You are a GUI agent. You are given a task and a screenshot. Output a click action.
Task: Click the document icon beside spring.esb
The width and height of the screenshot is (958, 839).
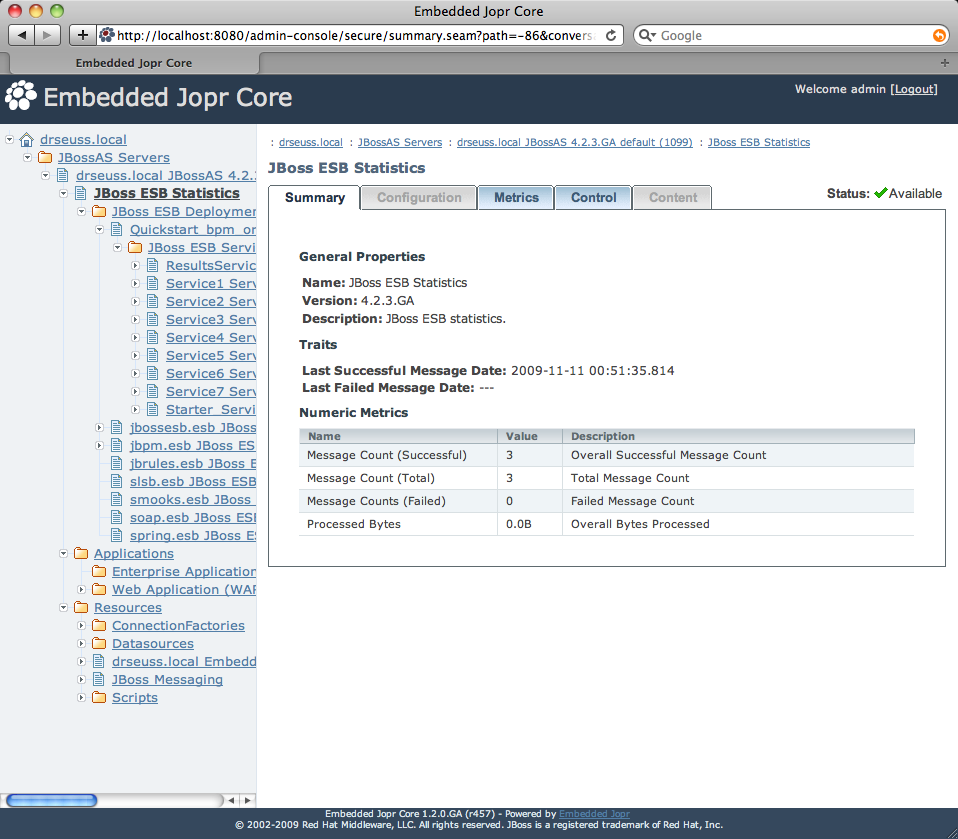(117, 535)
